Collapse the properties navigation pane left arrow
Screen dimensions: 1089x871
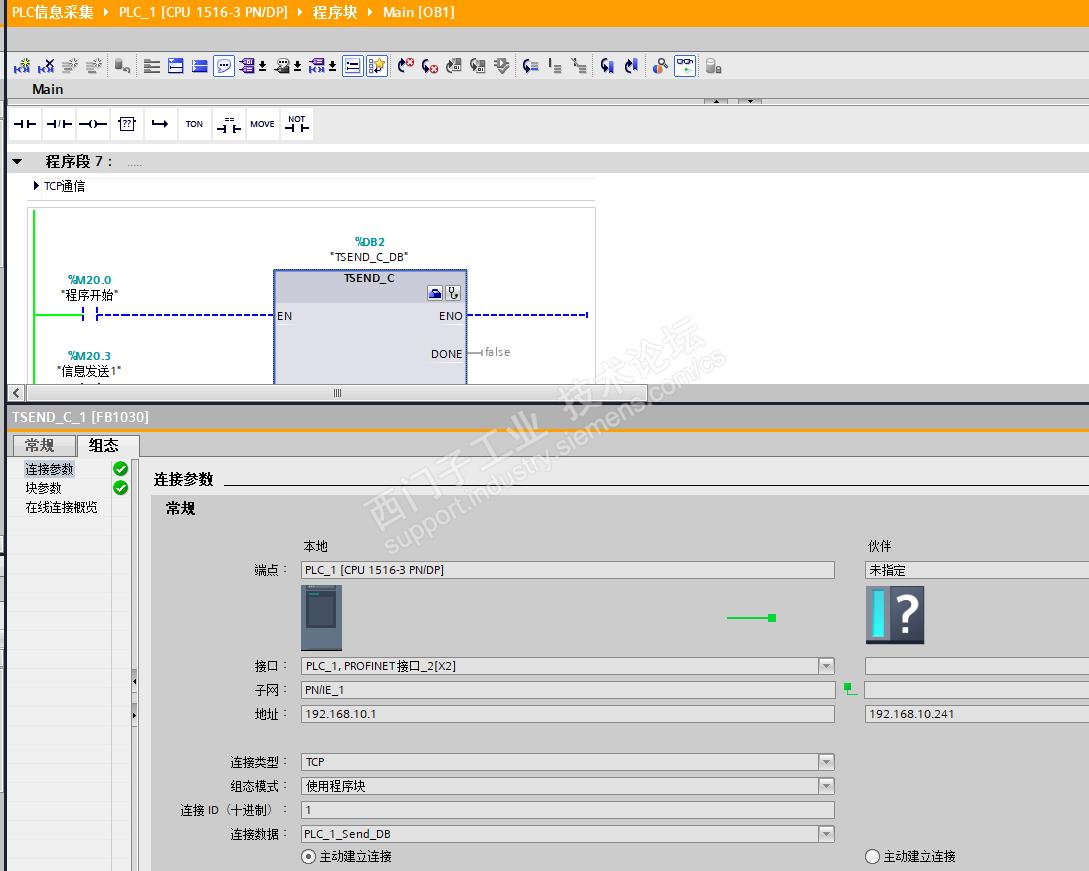[x=134, y=681]
